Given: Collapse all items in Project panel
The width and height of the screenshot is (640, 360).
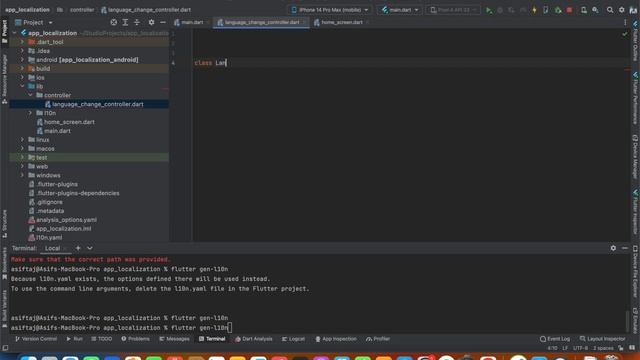Looking at the screenshot, I should click(x=137, y=22).
